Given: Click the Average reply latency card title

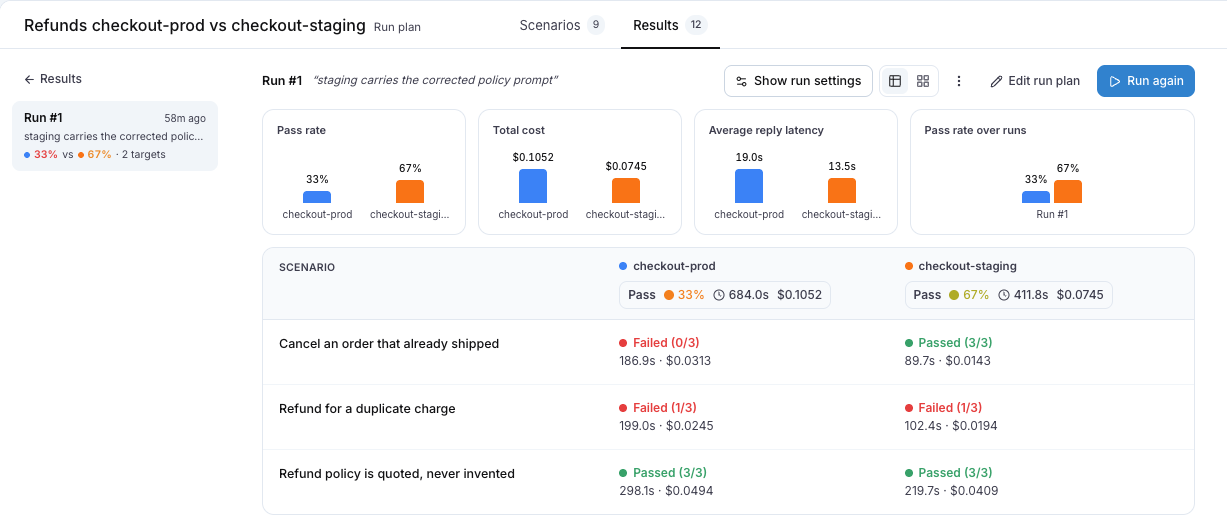Looking at the screenshot, I should pos(766,130).
